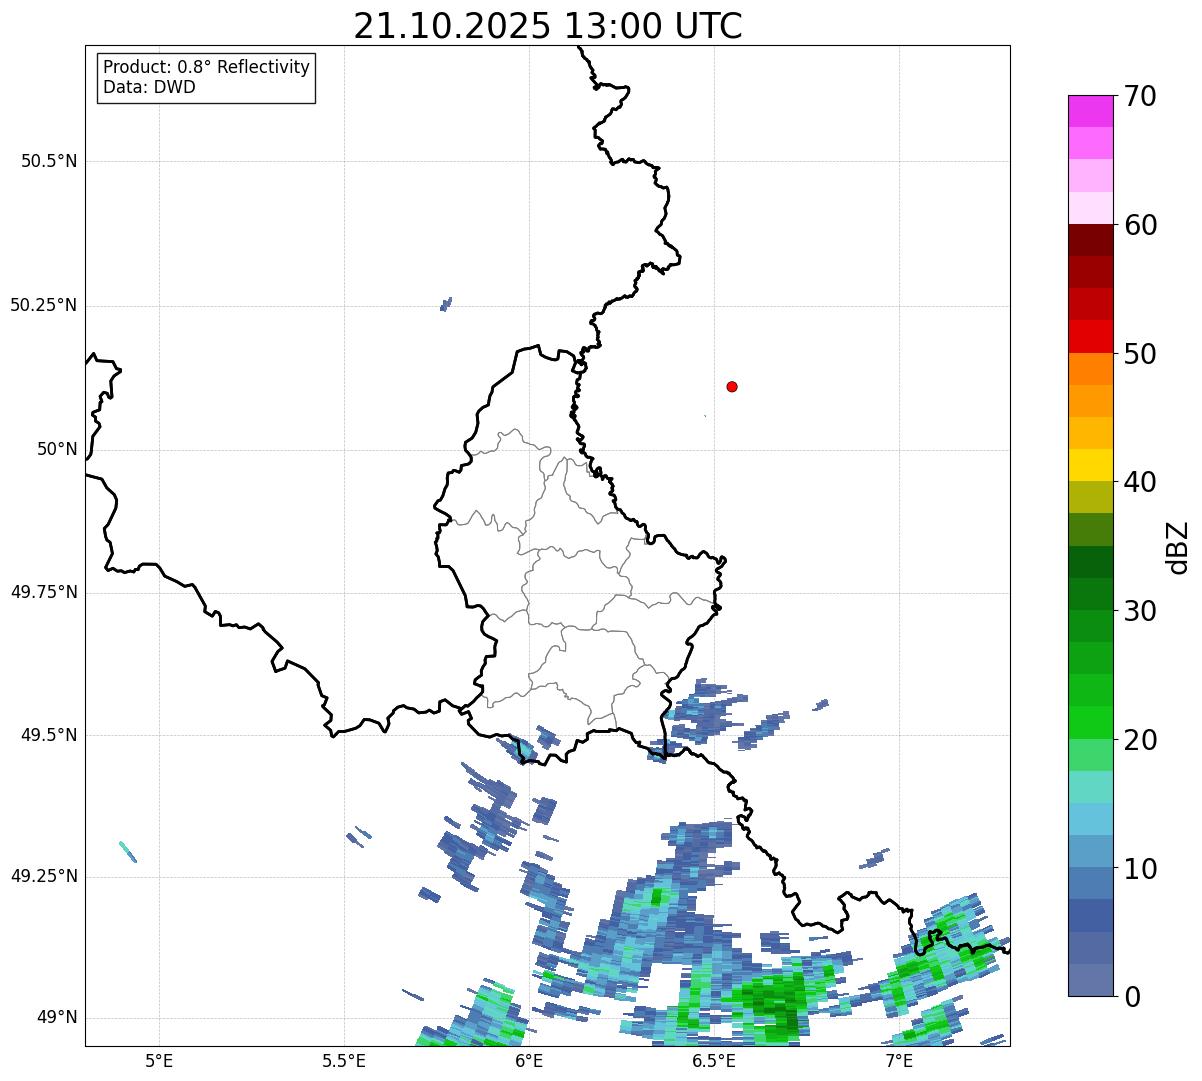Click the 20 tick on the colorbar
Image resolution: width=1202 pixels, height=1081 pixels.
[x=1141, y=740]
